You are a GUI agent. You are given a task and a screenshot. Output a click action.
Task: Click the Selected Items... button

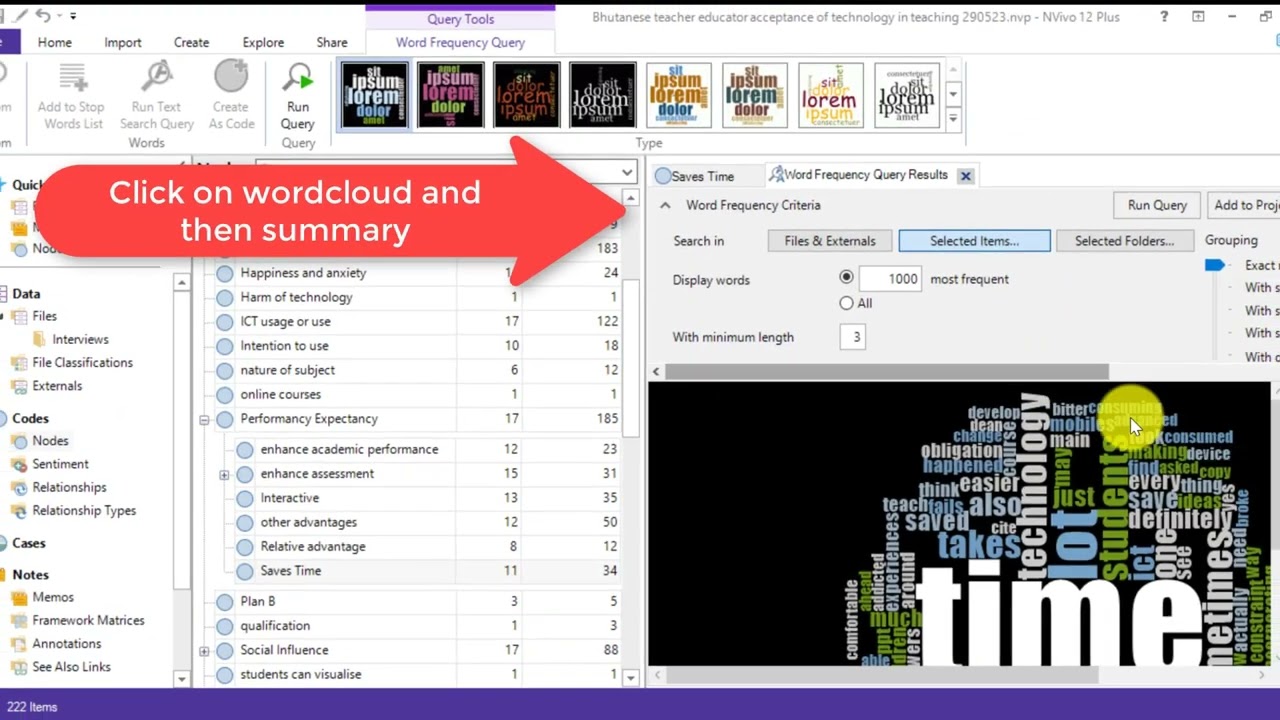974,241
